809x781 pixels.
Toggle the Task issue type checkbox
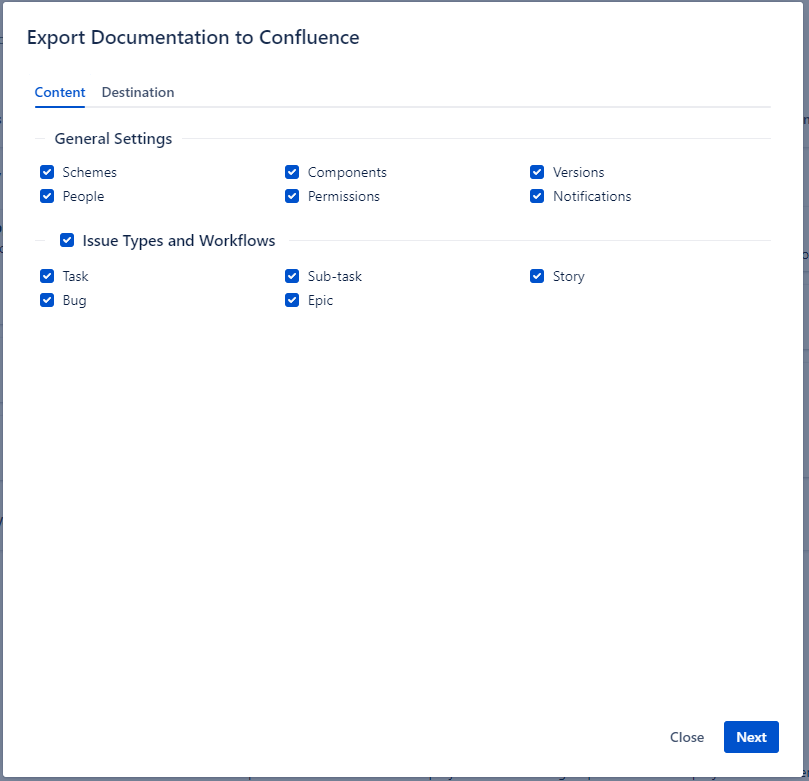click(x=47, y=276)
